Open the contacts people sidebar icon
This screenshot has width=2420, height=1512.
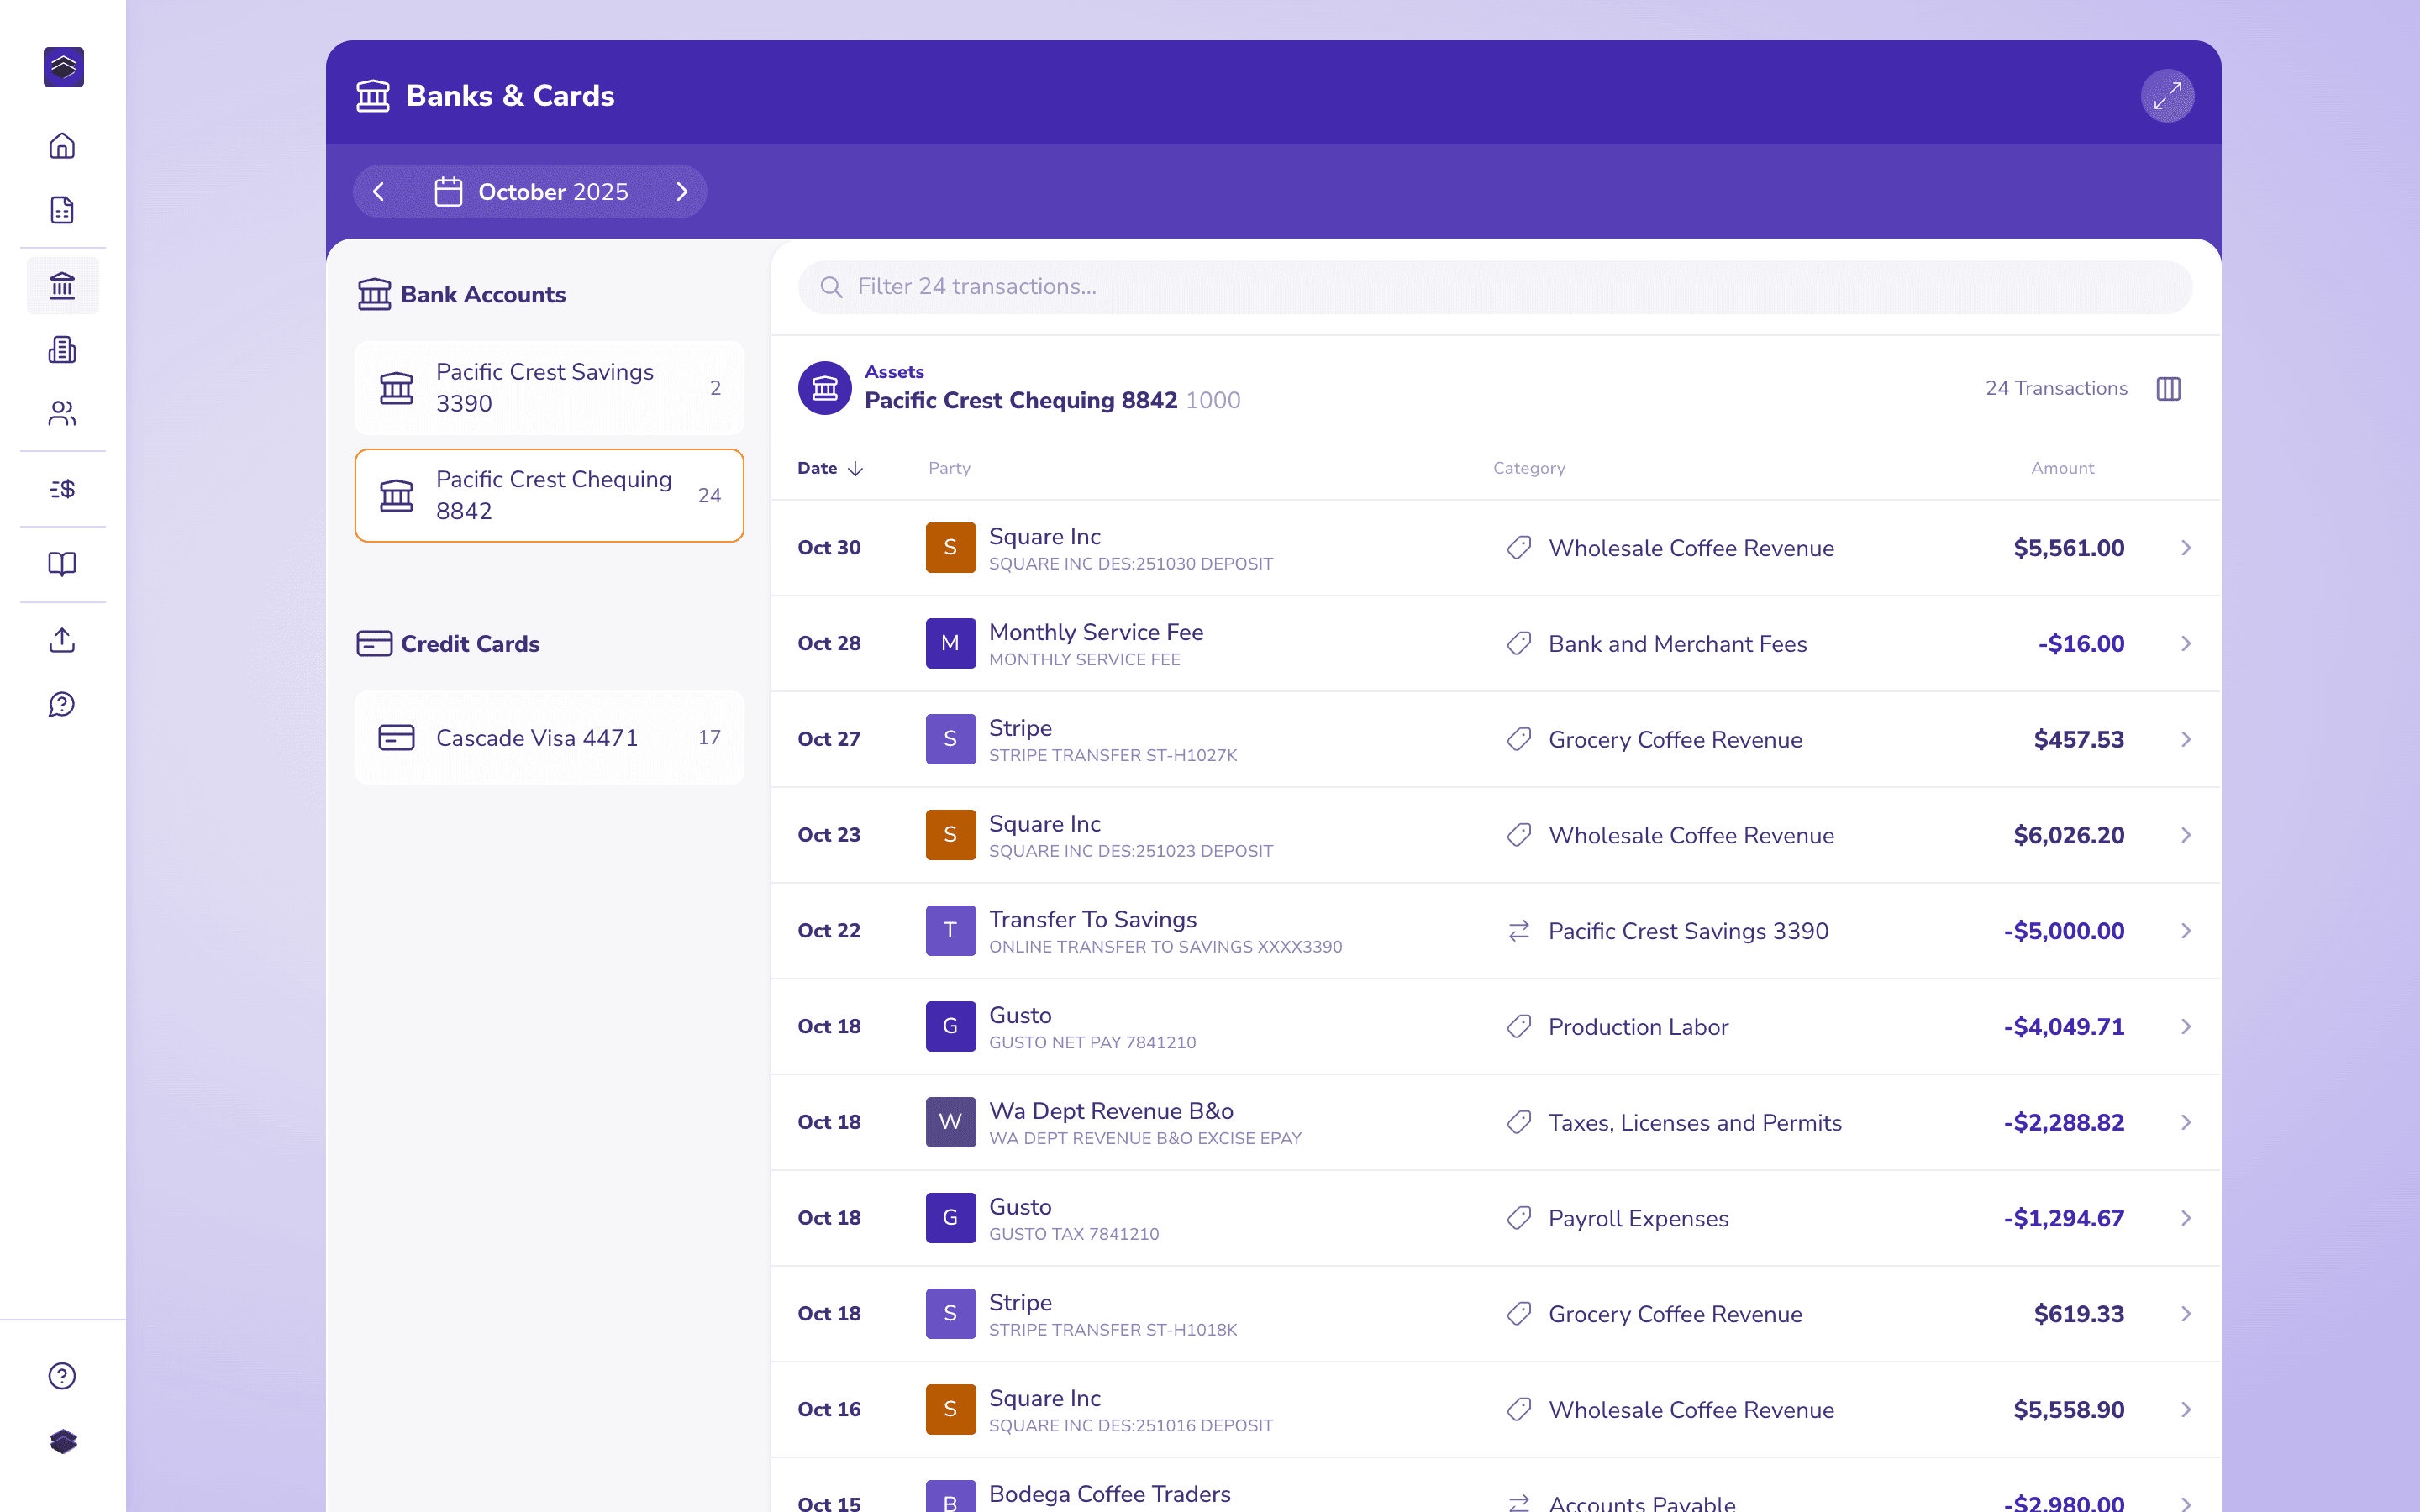coord(62,413)
